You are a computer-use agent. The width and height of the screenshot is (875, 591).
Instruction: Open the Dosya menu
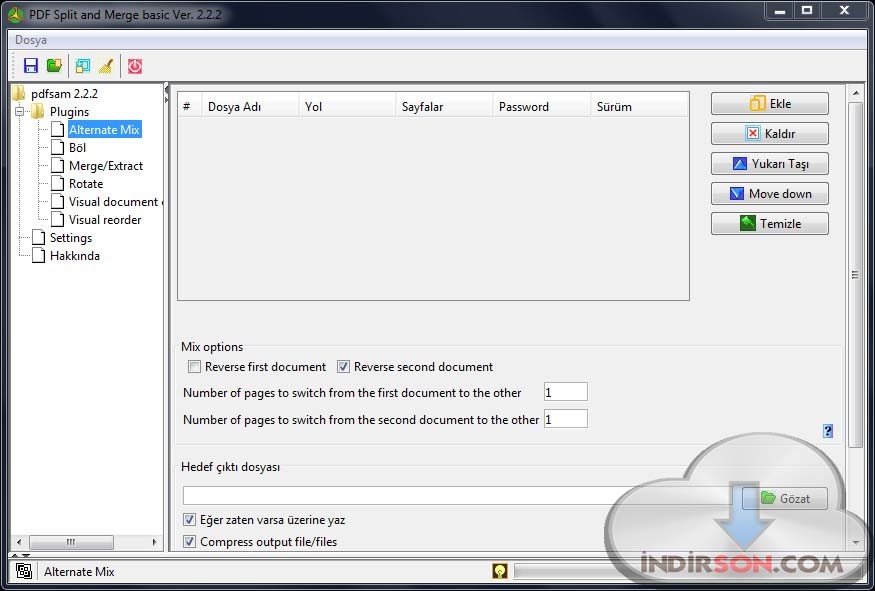pyautogui.click(x=31, y=40)
